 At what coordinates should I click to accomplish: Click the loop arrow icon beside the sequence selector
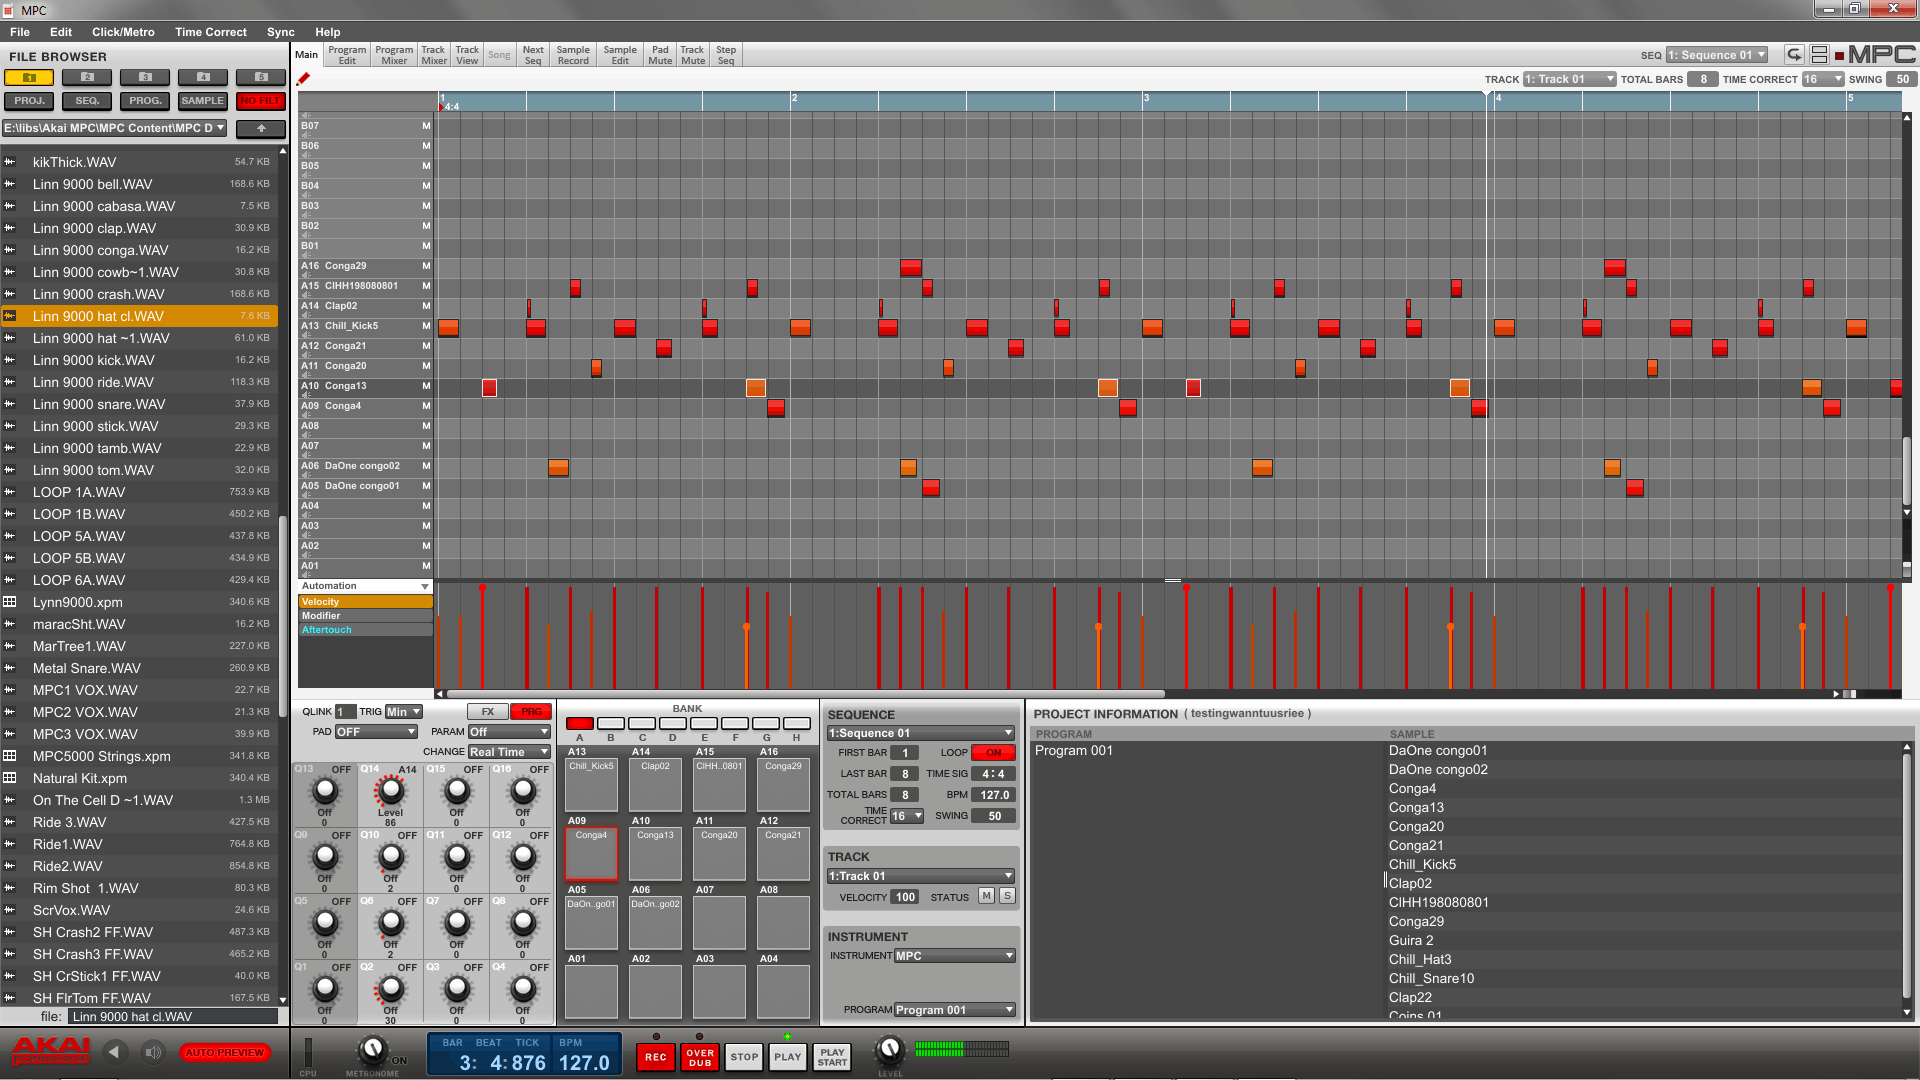(1794, 55)
